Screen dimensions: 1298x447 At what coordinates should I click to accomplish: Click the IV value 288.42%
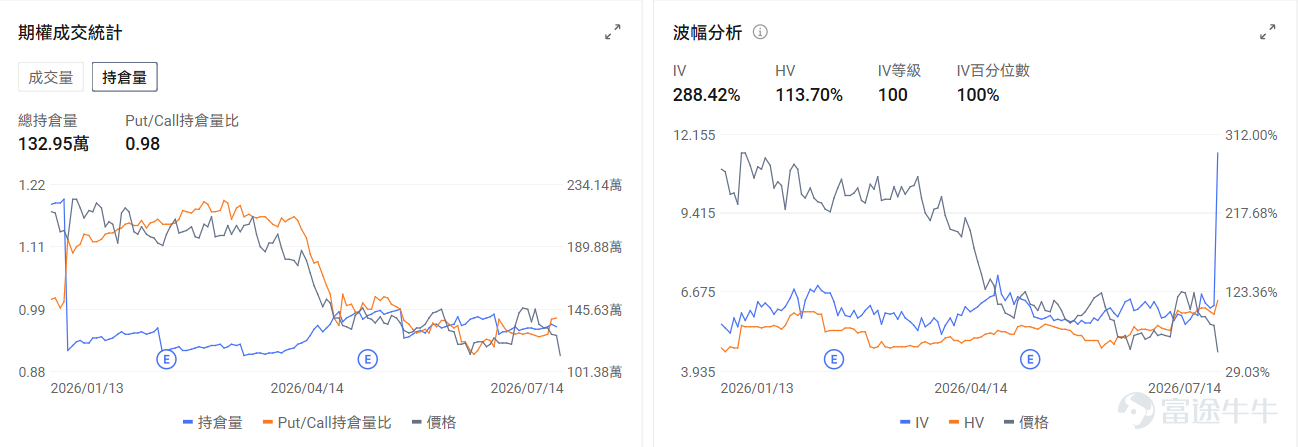click(x=707, y=95)
